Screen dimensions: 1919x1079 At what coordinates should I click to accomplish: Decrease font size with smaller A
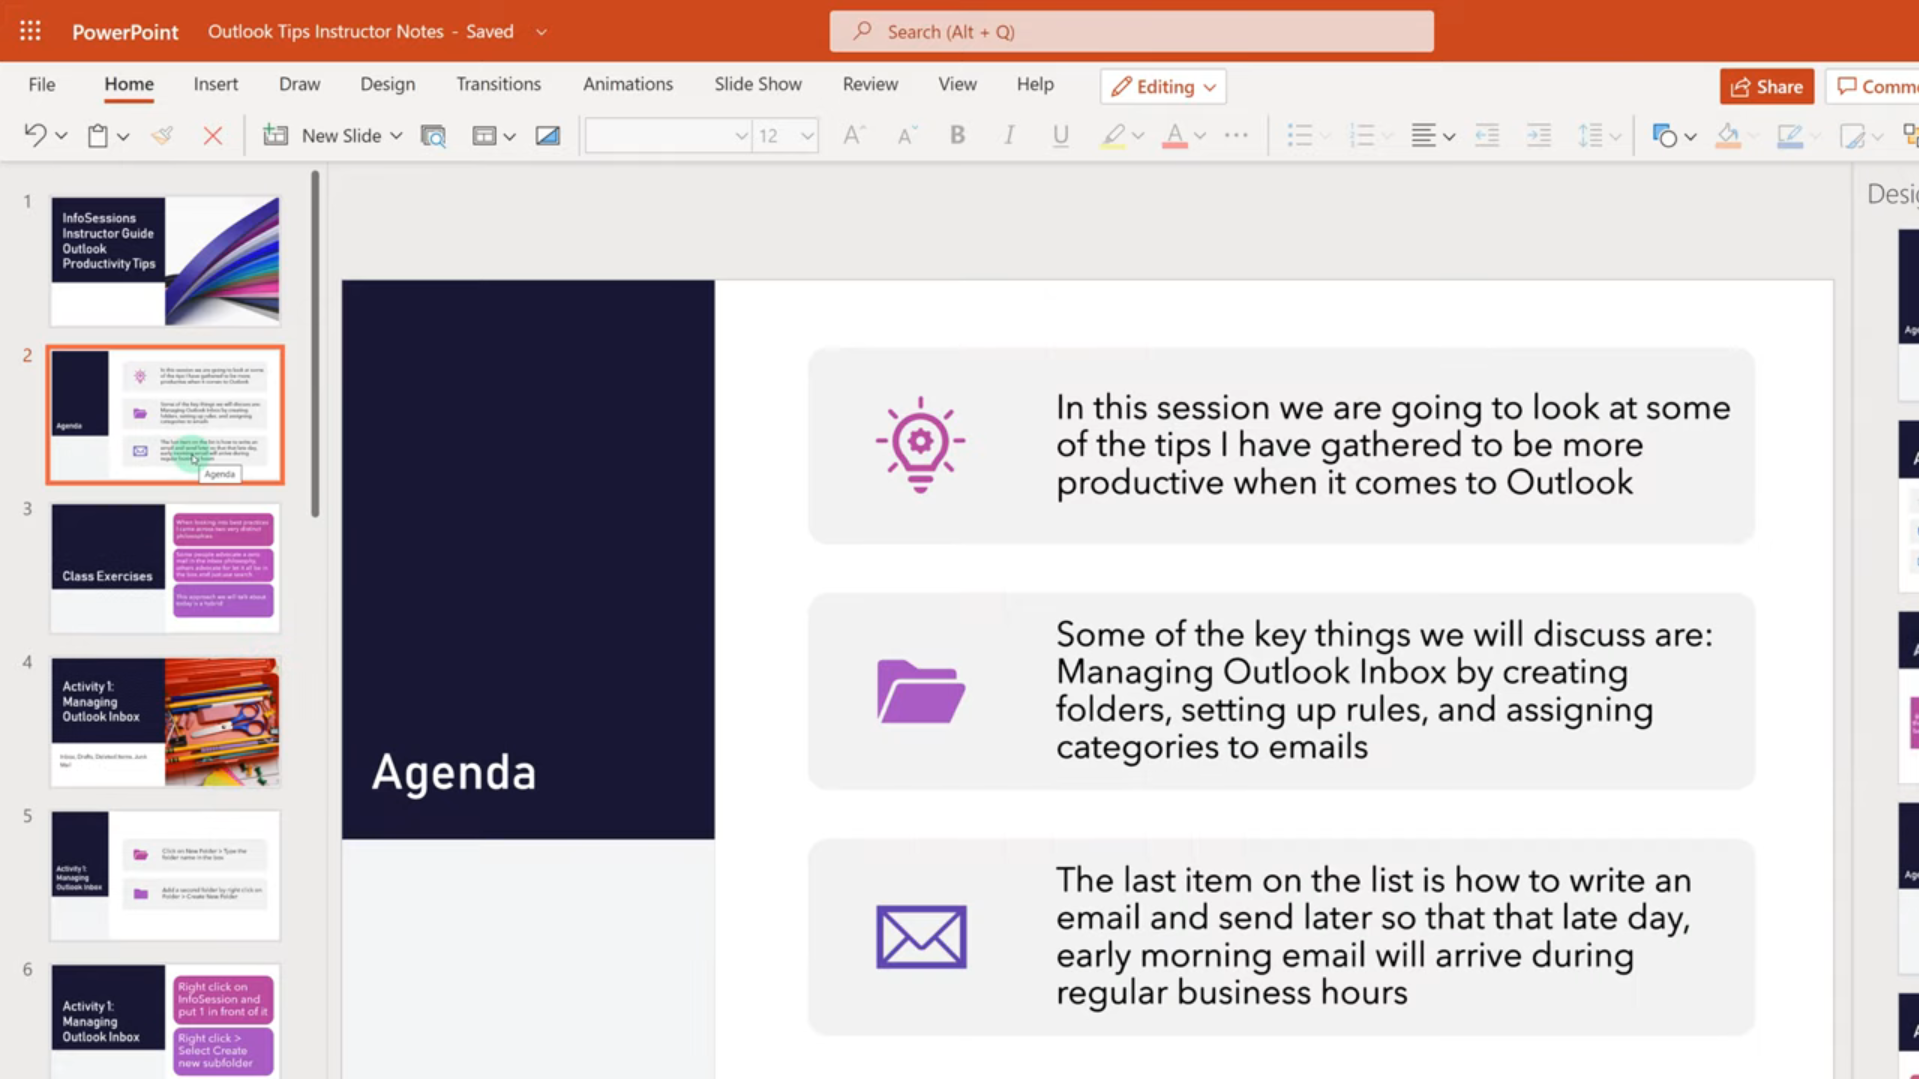click(x=906, y=135)
